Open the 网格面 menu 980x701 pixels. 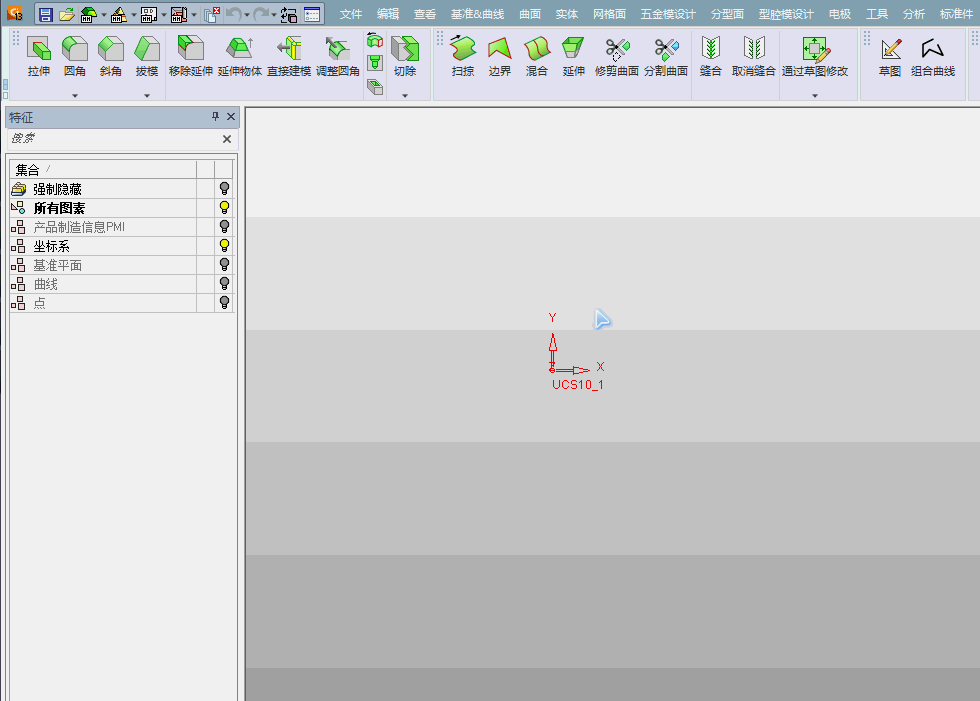point(609,14)
